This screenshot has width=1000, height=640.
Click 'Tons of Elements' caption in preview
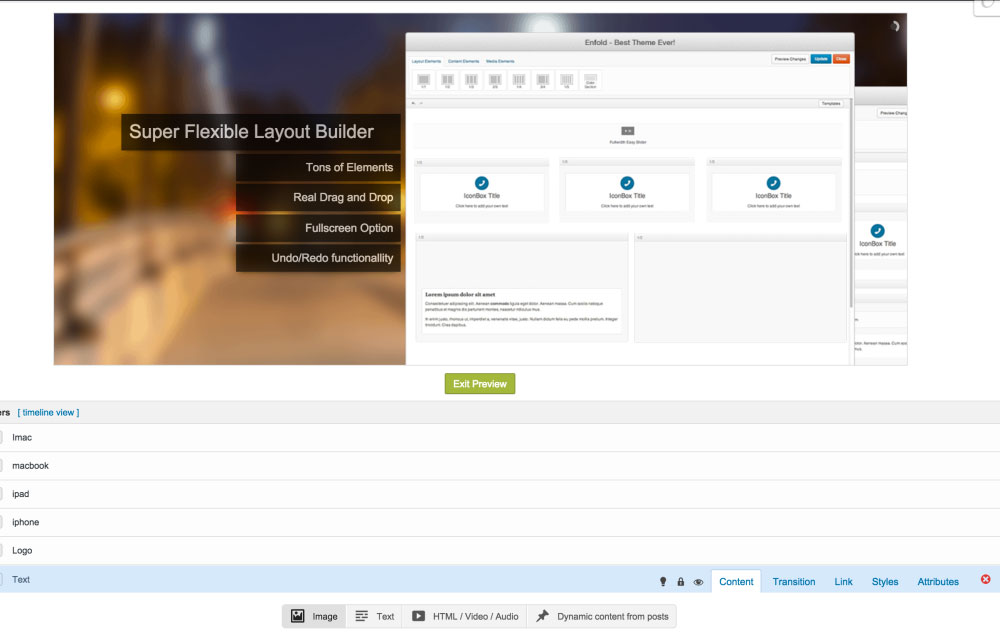click(319, 168)
